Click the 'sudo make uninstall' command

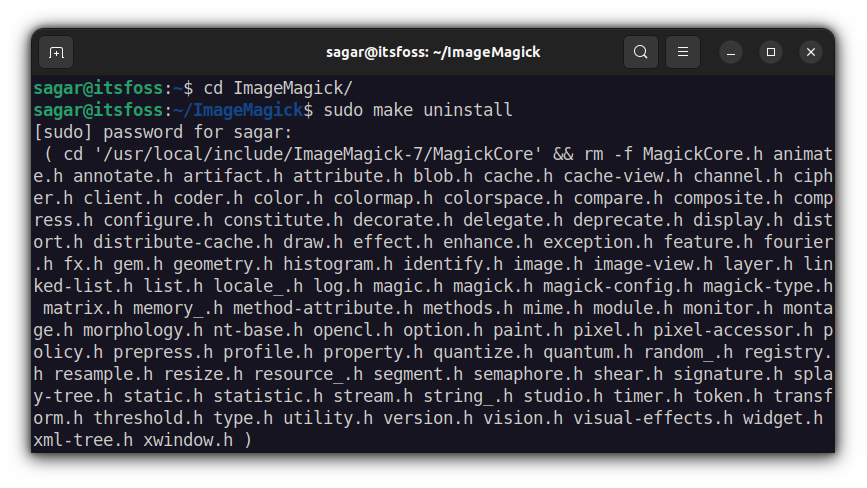pyautogui.click(x=418, y=110)
